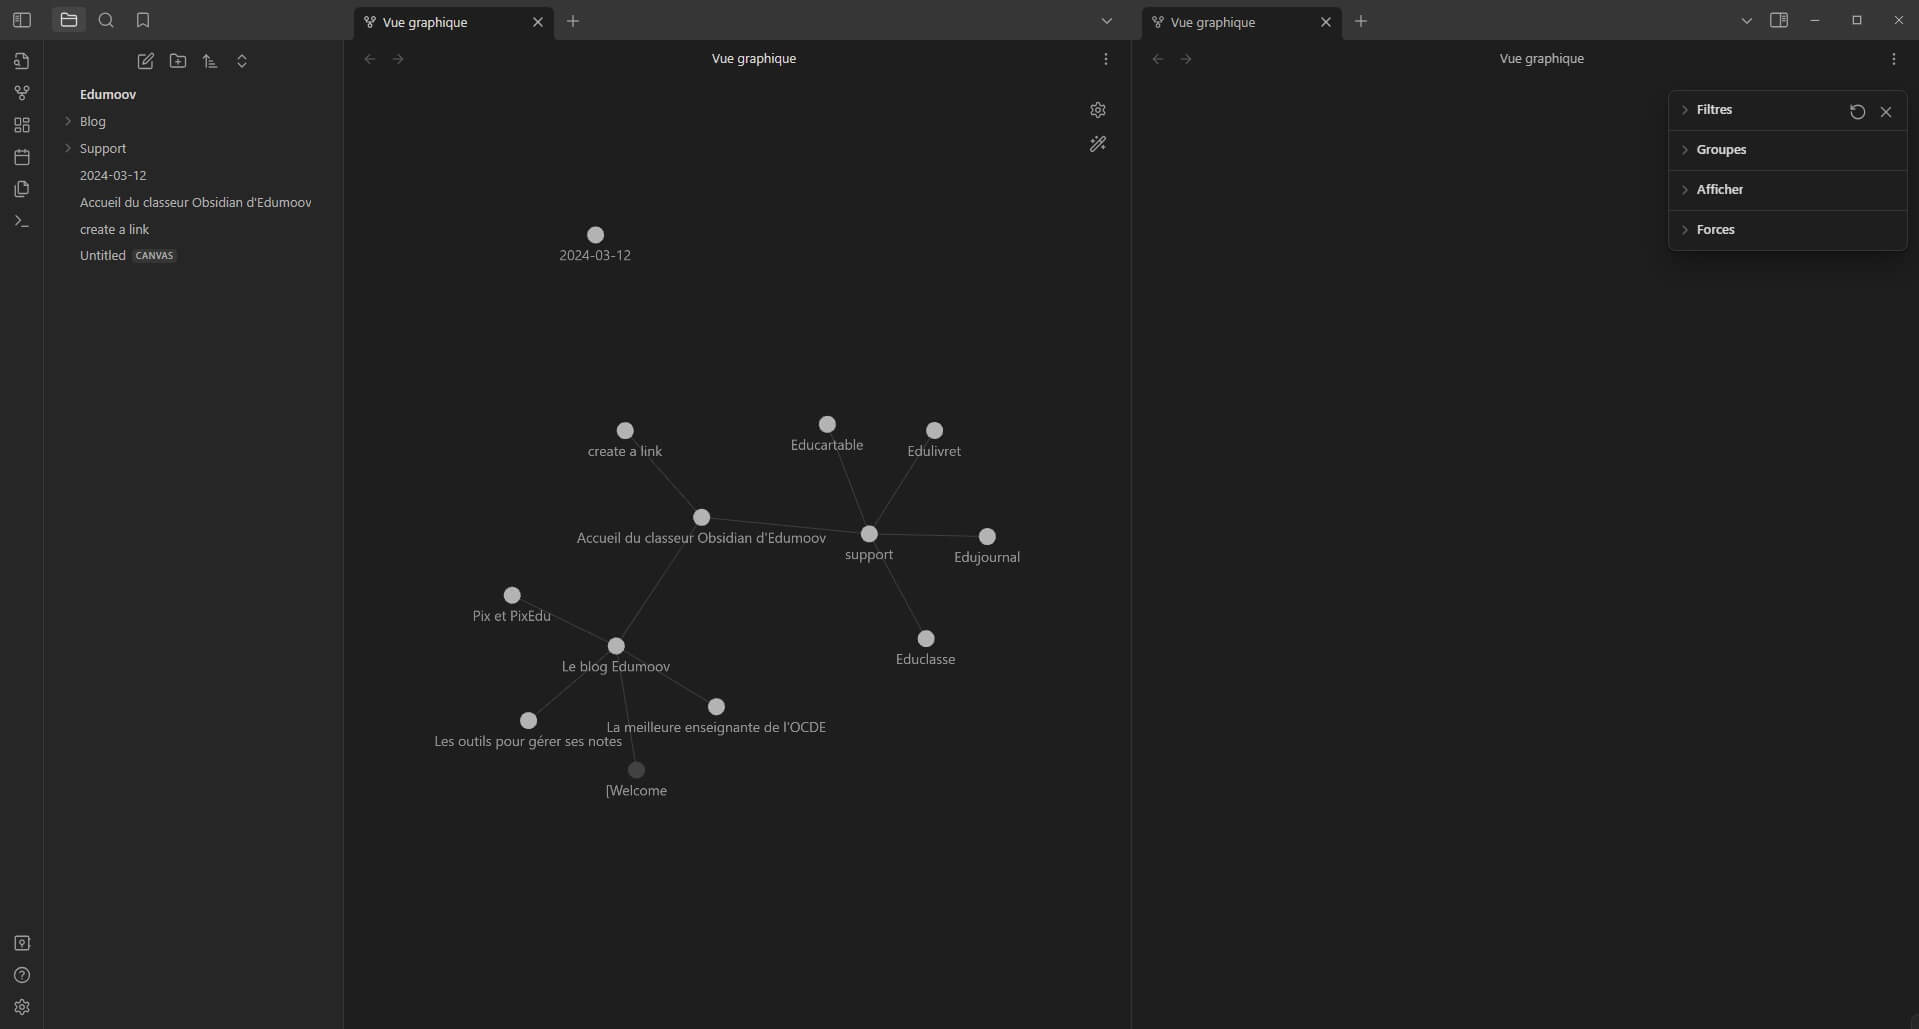The width and height of the screenshot is (1919, 1029).
Task: Add new tab in right pane
Action: coord(1361,21)
